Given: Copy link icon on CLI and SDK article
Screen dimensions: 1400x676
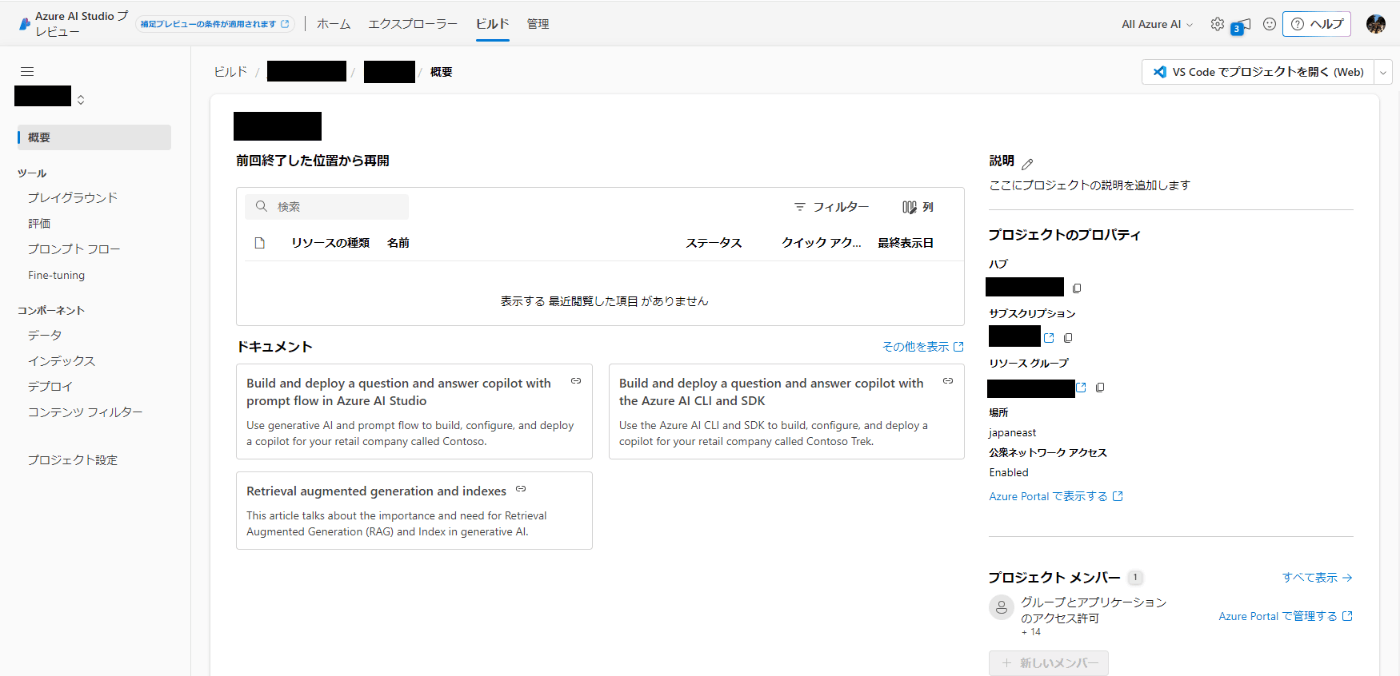Looking at the screenshot, I should (948, 381).
